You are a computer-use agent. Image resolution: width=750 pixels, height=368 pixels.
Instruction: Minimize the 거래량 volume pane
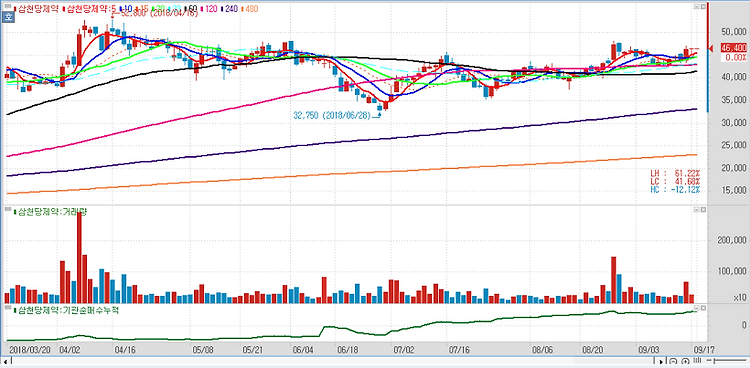pyautogui.click(x=696, y=210)
